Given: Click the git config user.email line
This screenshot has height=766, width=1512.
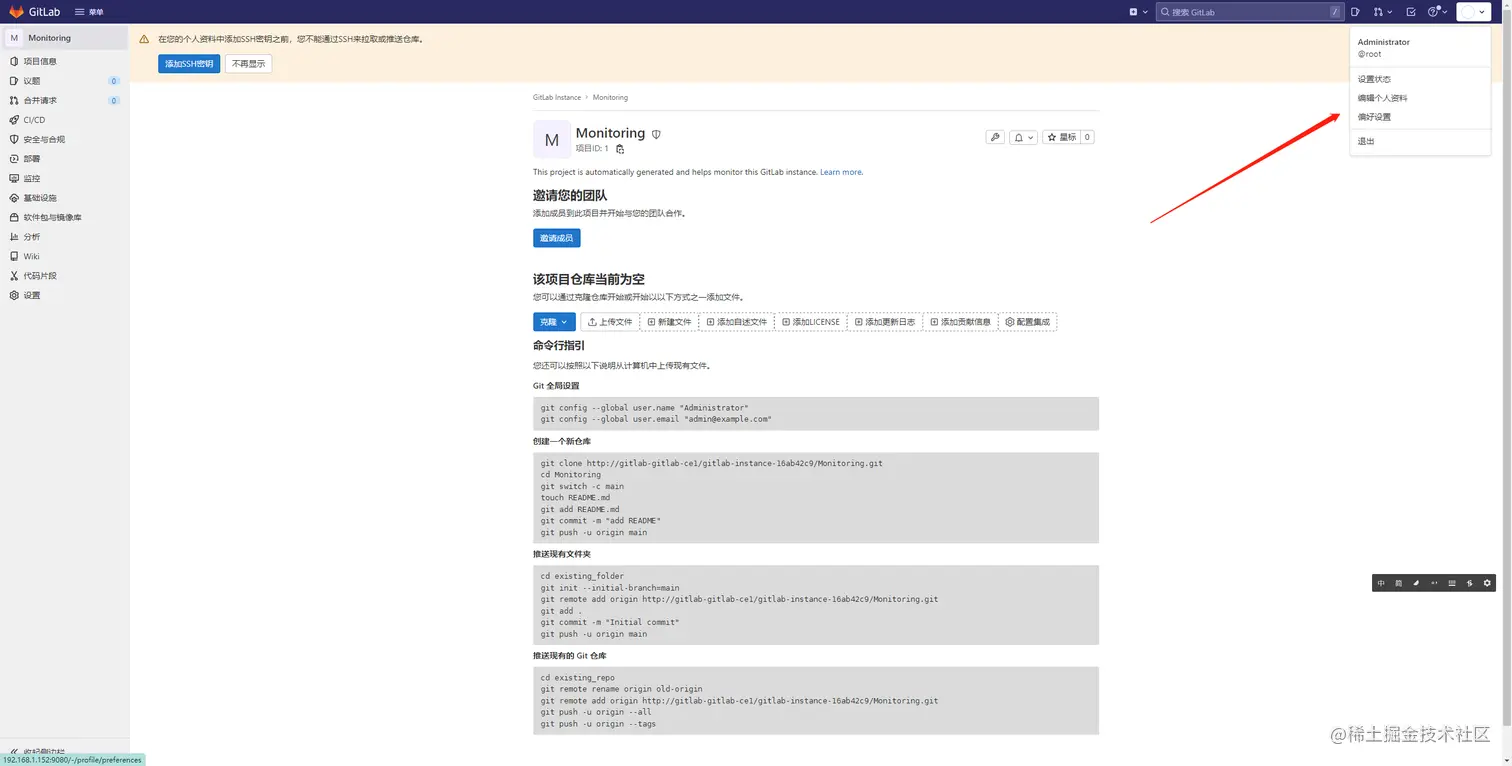Looking at the screenshot, I should pyautogui.click(x=656, y=420).
